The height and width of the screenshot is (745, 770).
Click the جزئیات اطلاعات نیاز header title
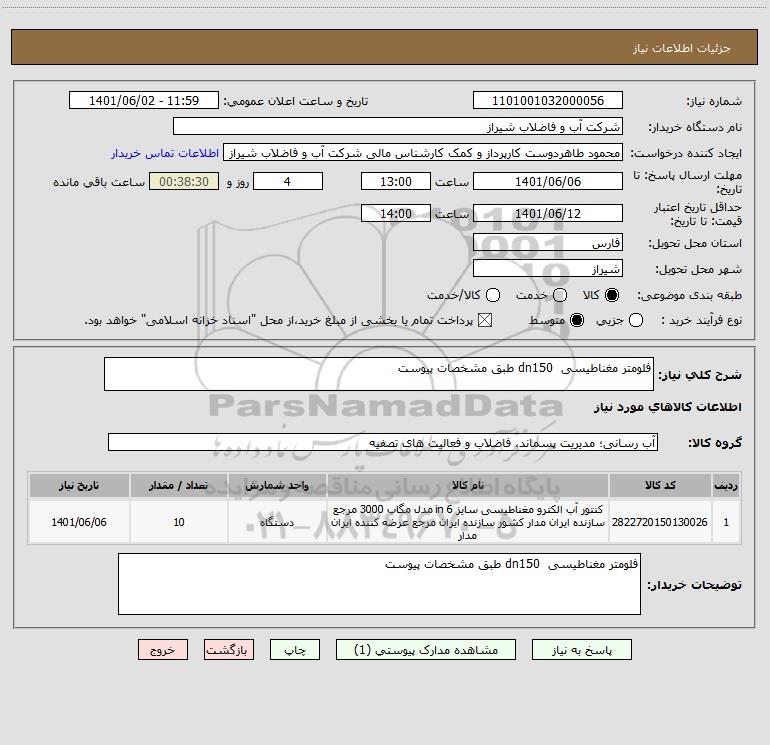(682, 48)
